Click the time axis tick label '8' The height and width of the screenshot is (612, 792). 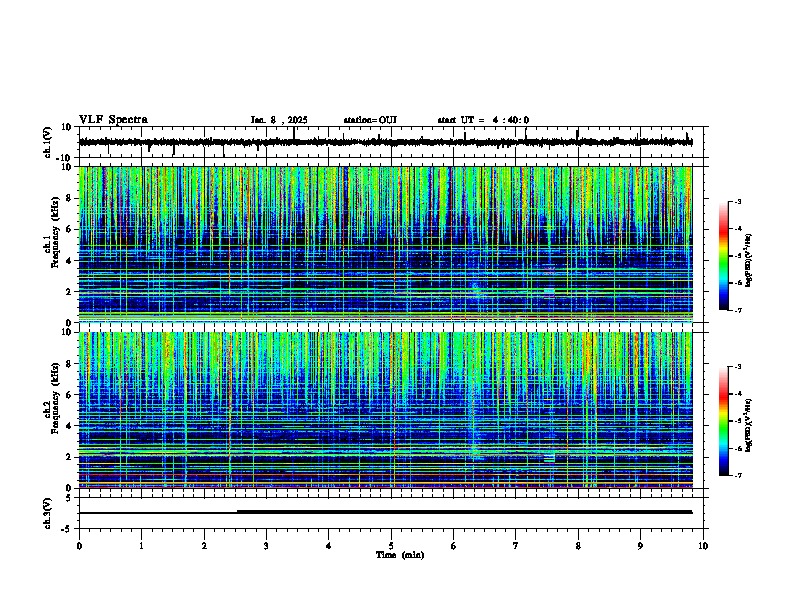[x=578, y=546]
